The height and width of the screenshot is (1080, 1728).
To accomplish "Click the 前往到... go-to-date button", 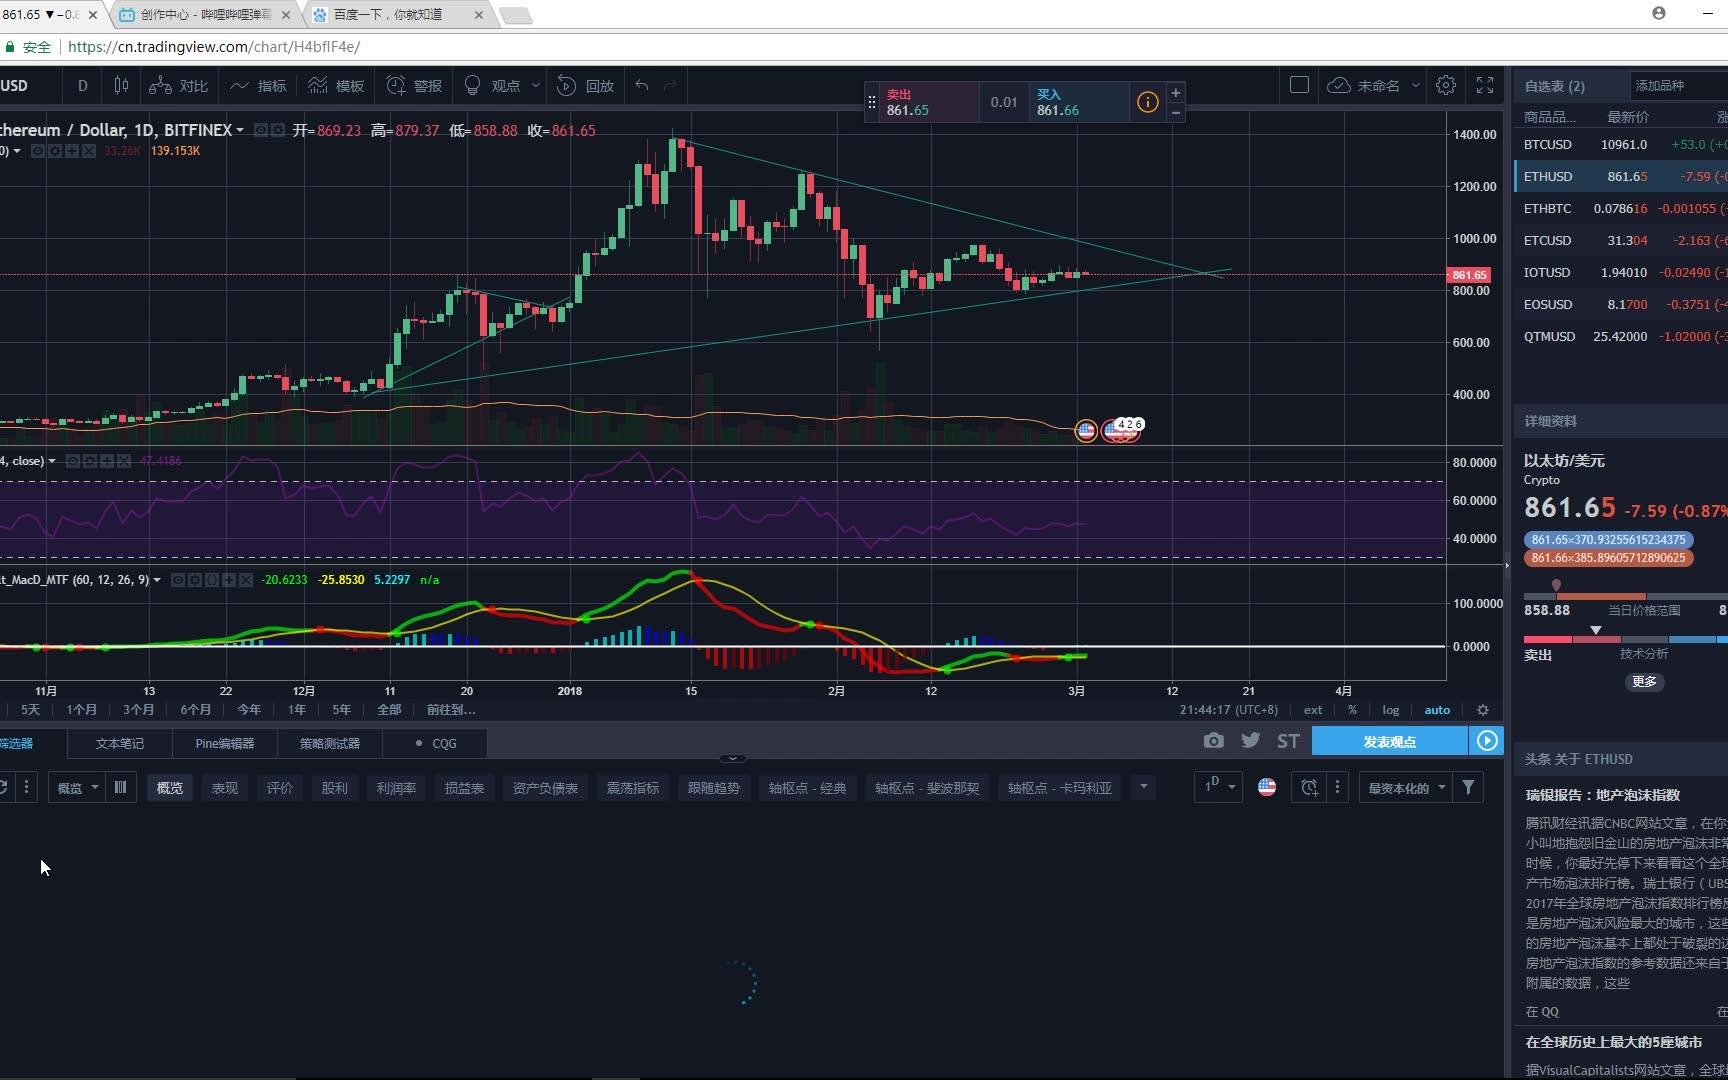I will click(451, 710).
